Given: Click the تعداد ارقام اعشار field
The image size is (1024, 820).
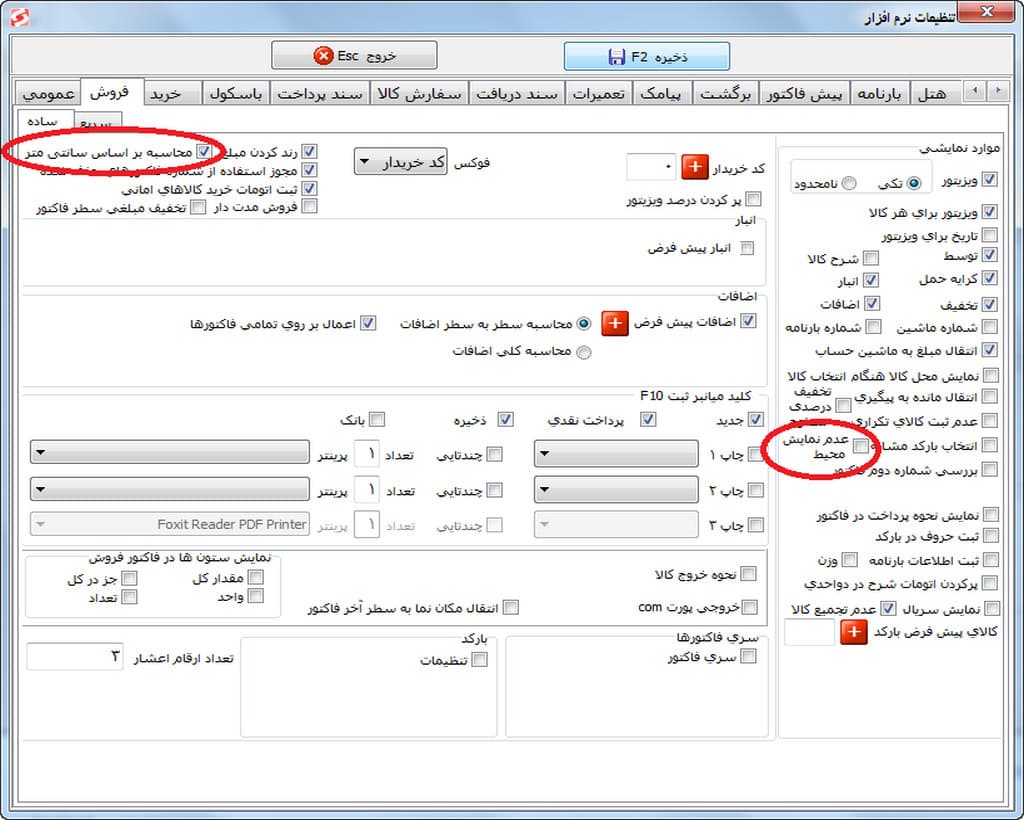Looking at the screenshot, I should (74, 656).
